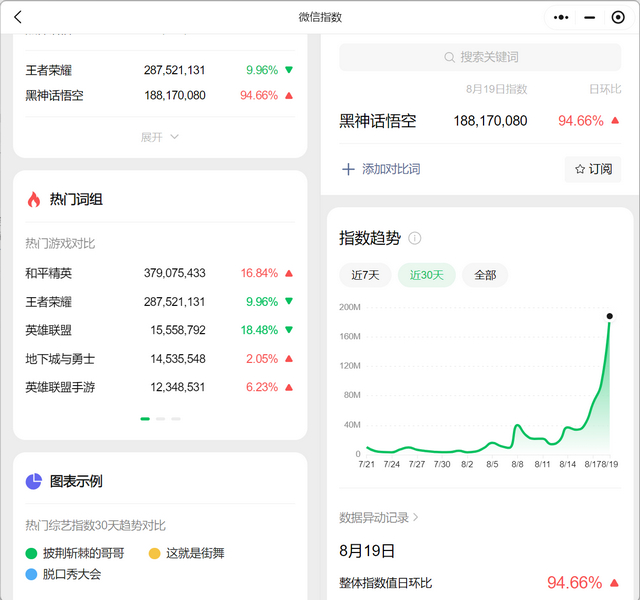Open 王者荣耀 in the top-left list
The image size is (640, 600).
click(49, 70)
